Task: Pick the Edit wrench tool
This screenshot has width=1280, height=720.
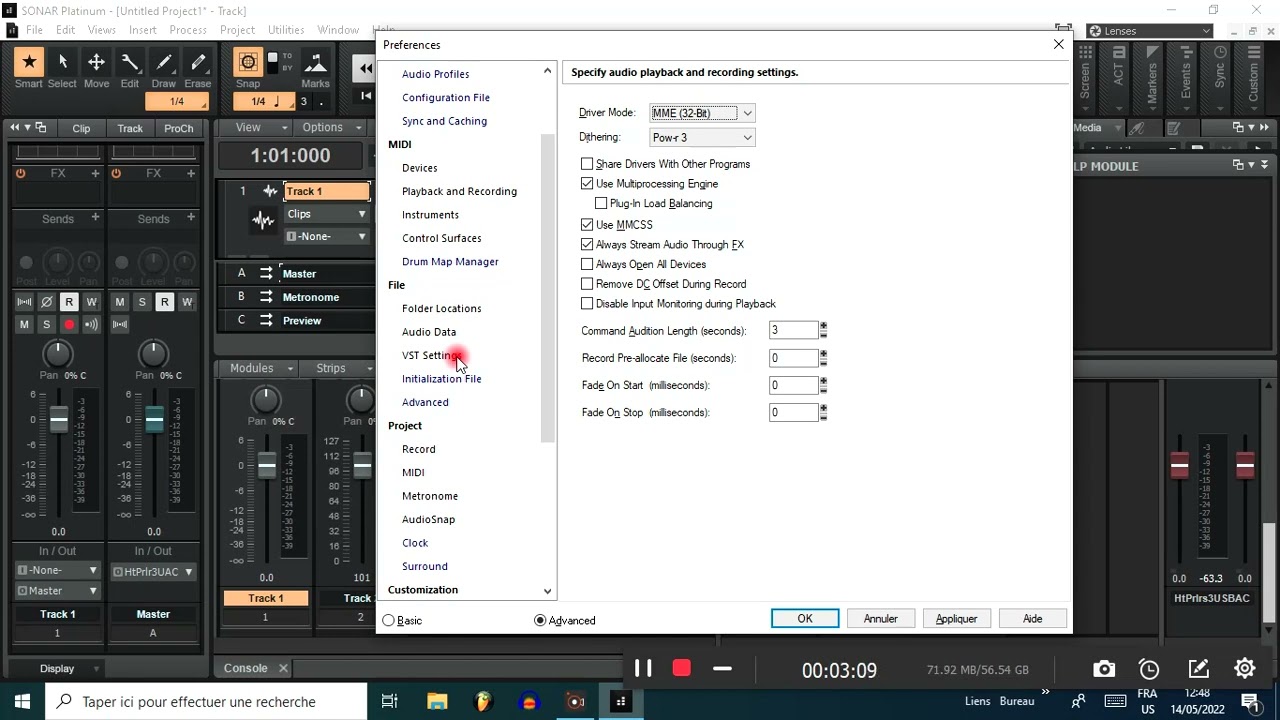Action: (x=130, y=63)
